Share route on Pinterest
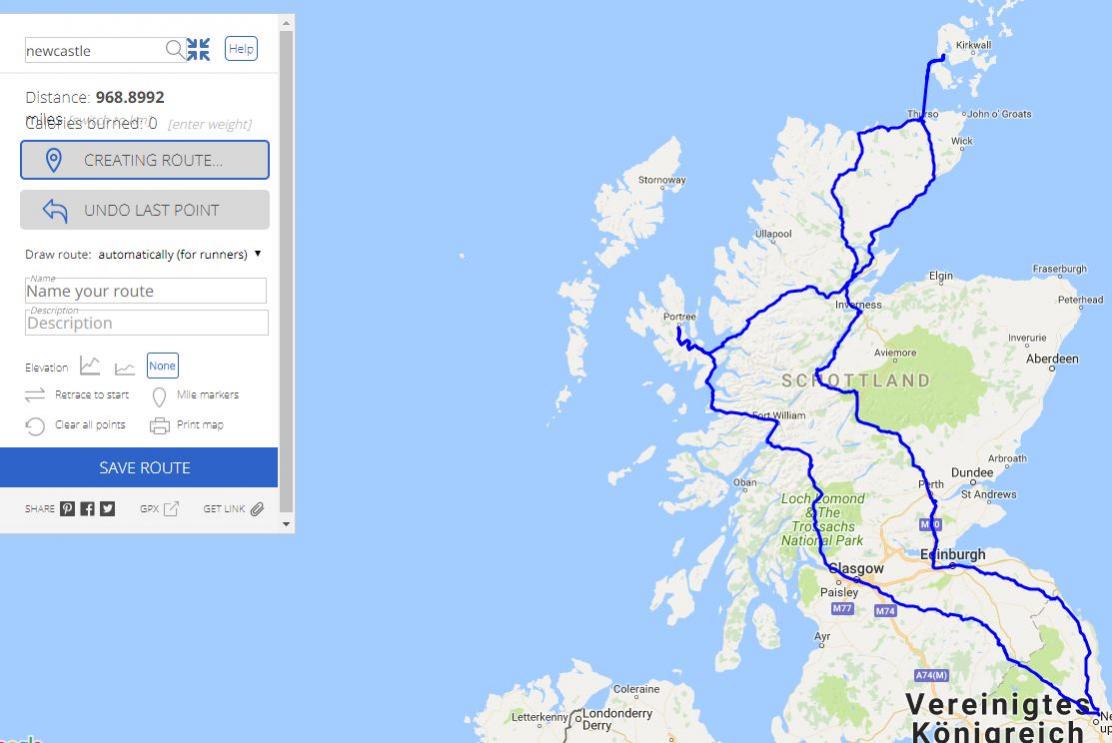 [67, 508]
